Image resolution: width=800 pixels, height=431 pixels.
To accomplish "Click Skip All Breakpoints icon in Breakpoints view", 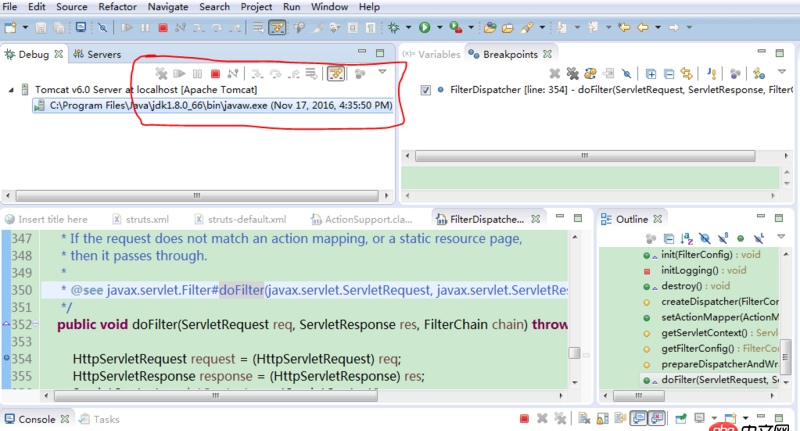I will pos(627,73).
